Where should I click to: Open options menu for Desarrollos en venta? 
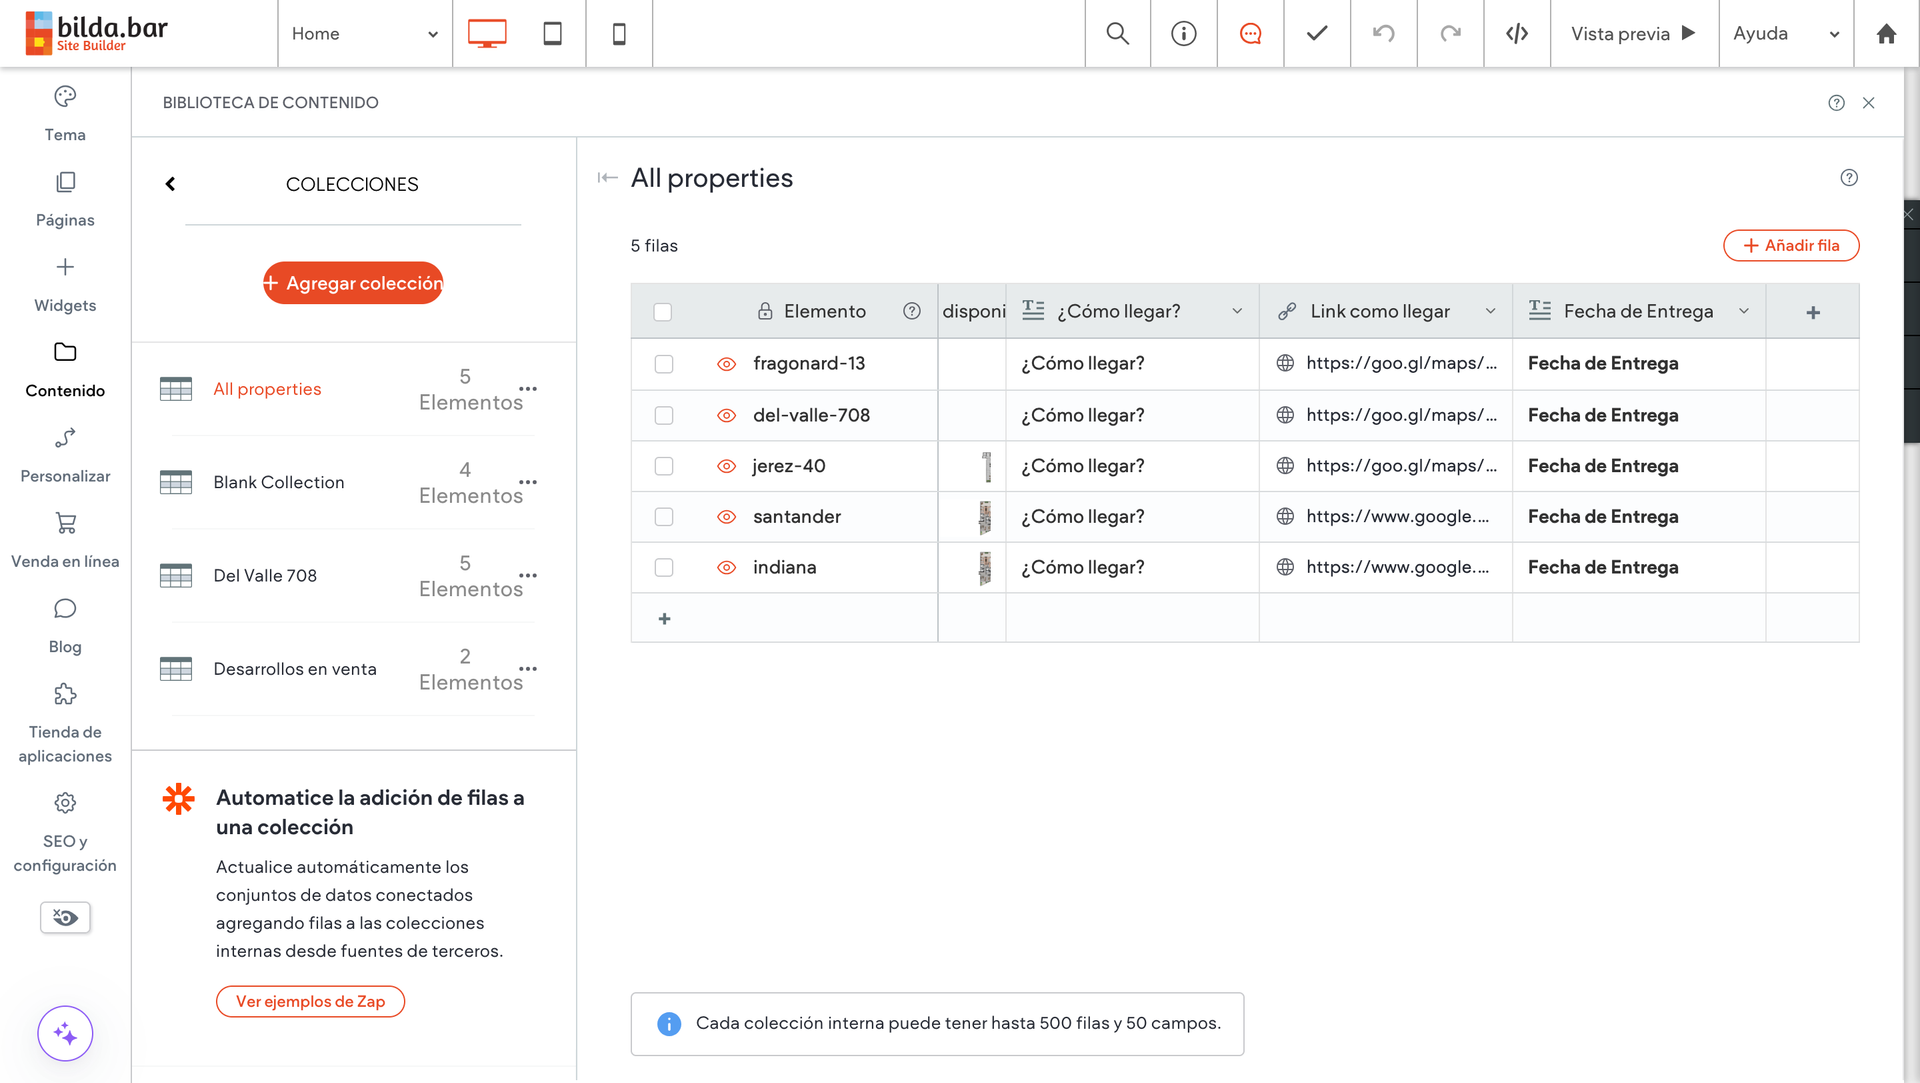[528, 669]
